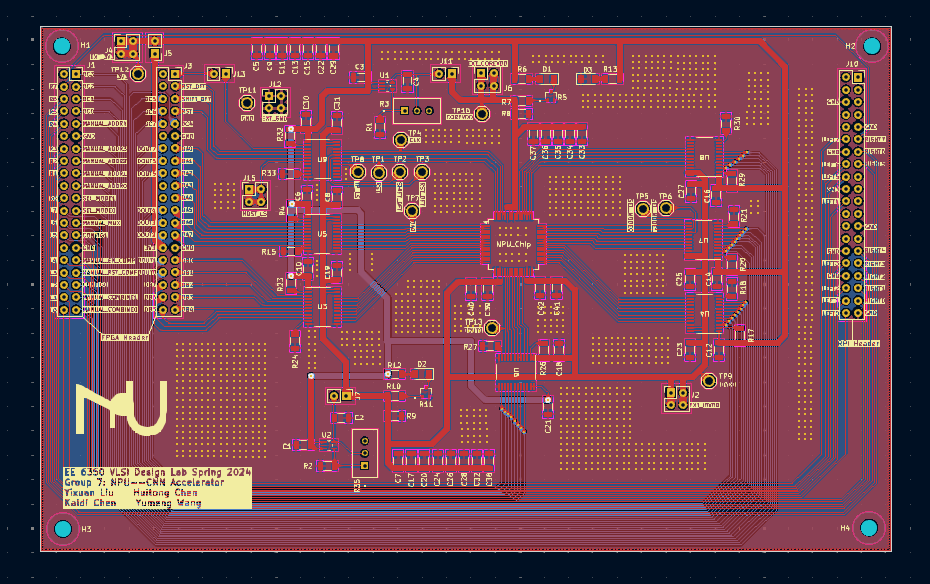
Task: Click the H1 mounting hole
Action: pos(62,46)
